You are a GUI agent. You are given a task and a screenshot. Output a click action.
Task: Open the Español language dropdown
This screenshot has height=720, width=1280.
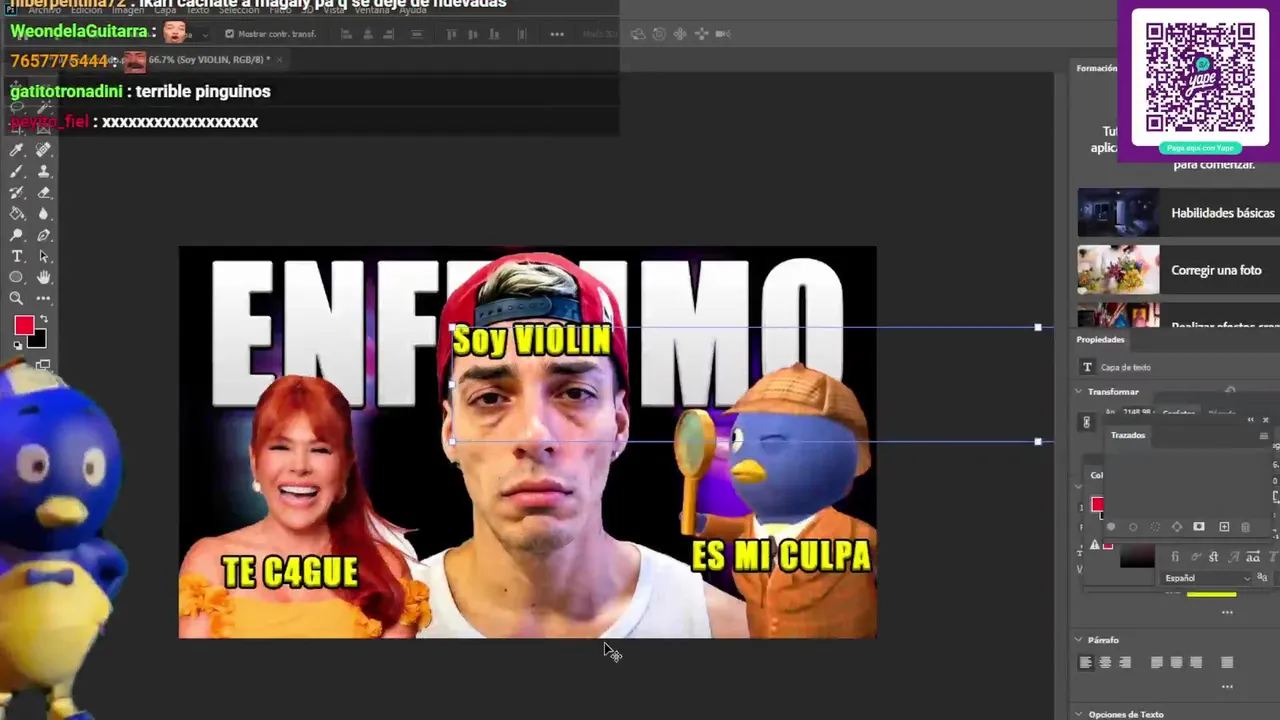click(1208, 578)
